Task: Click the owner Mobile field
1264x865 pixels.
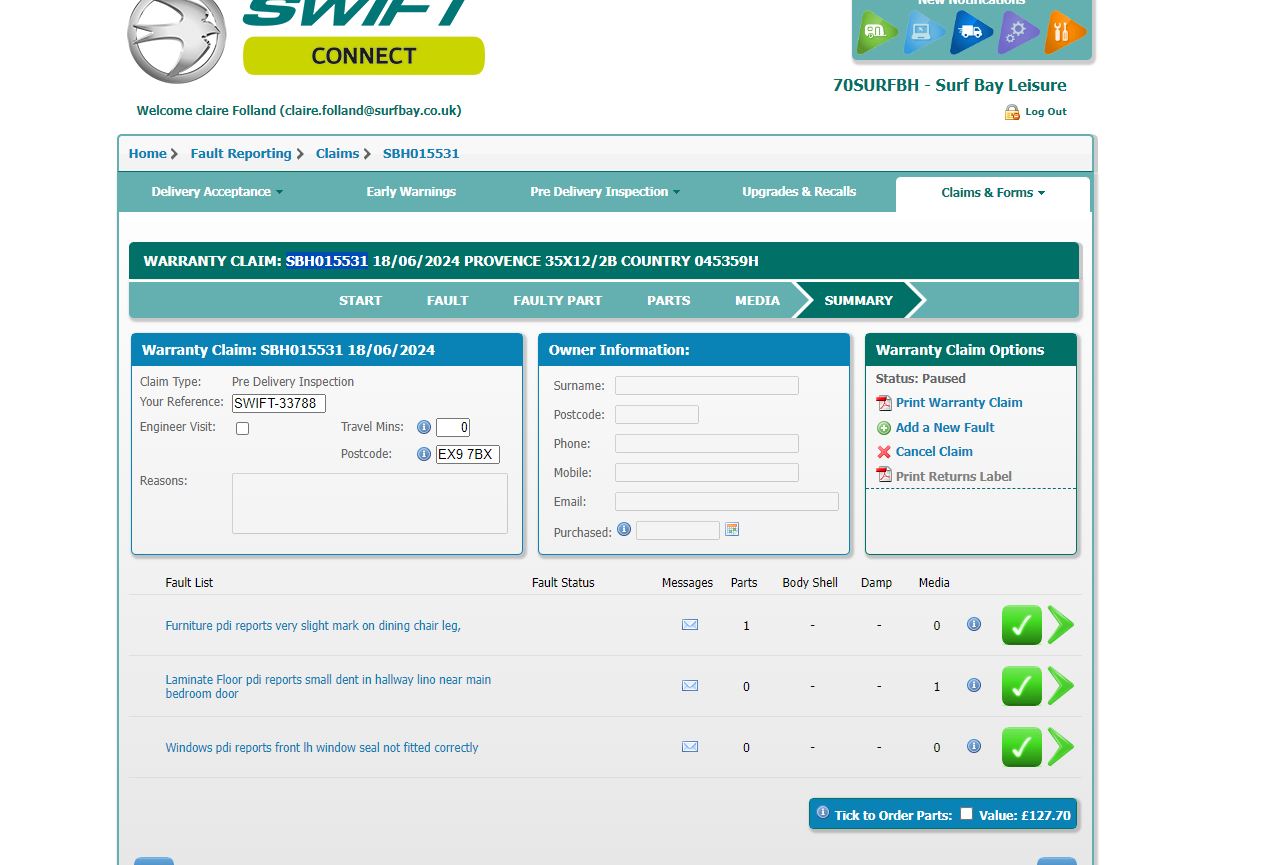Action: tap(707, 472)
